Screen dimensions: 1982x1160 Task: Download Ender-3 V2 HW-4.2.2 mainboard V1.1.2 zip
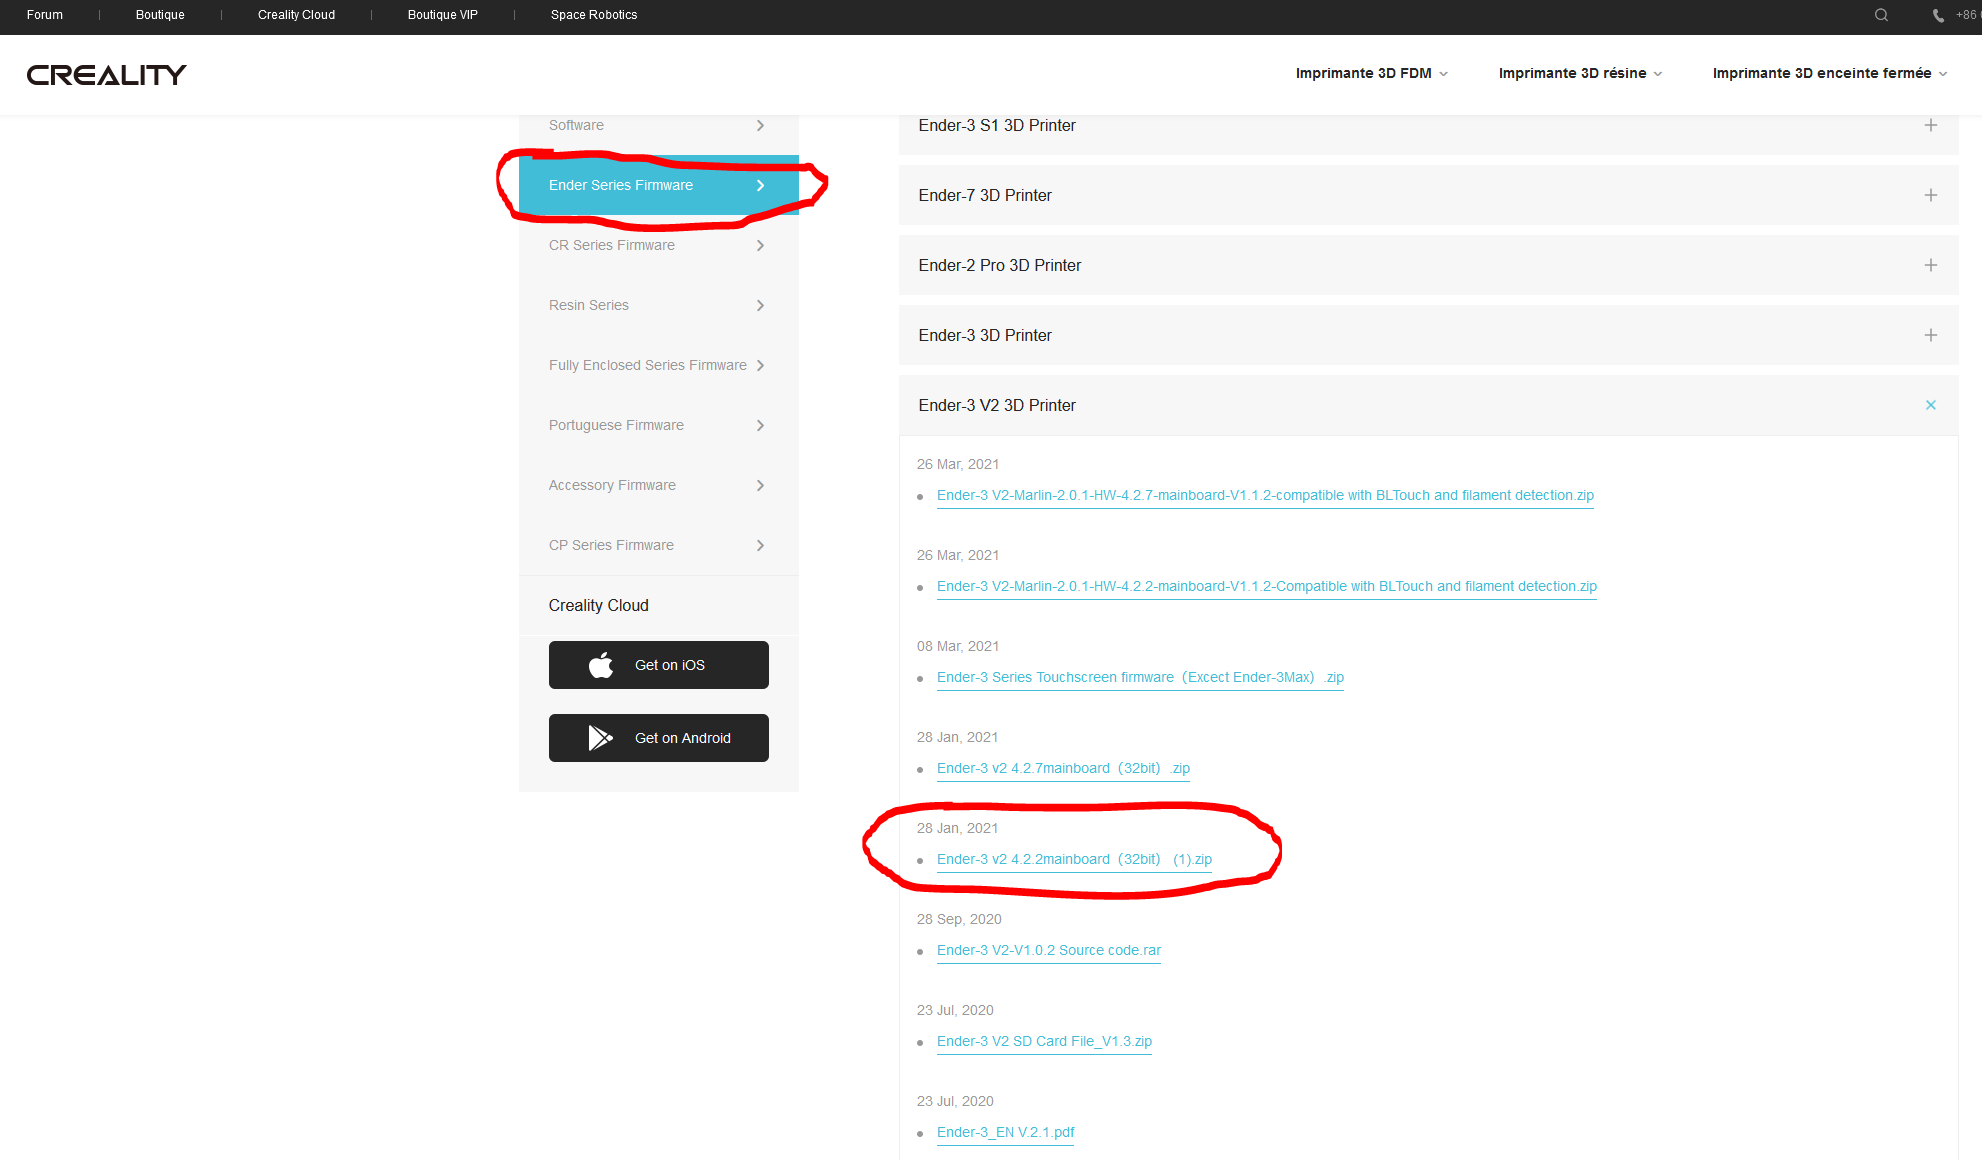tap(1267, 586)
